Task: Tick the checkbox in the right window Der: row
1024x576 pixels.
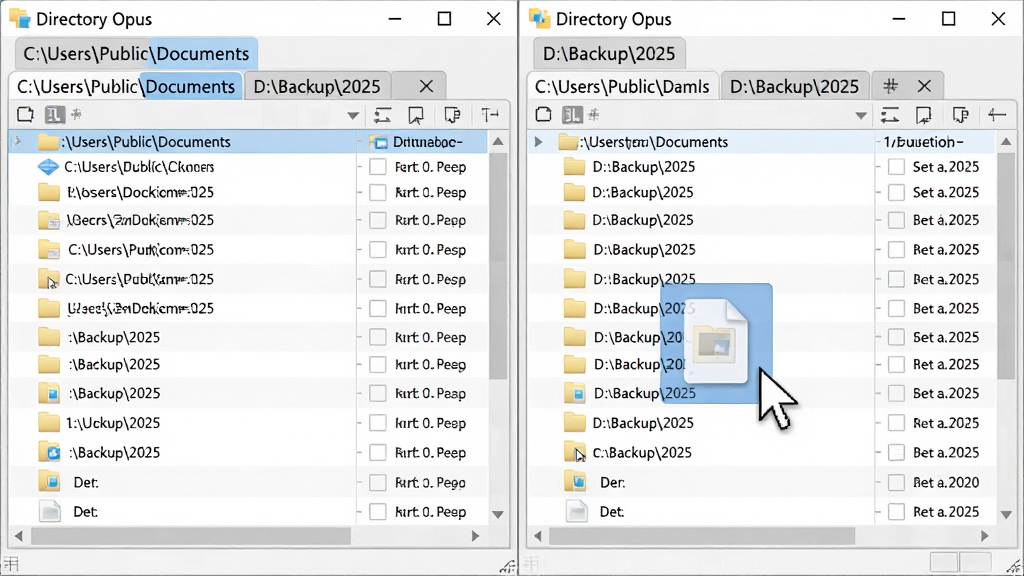Action: click(x=896, y=483)
